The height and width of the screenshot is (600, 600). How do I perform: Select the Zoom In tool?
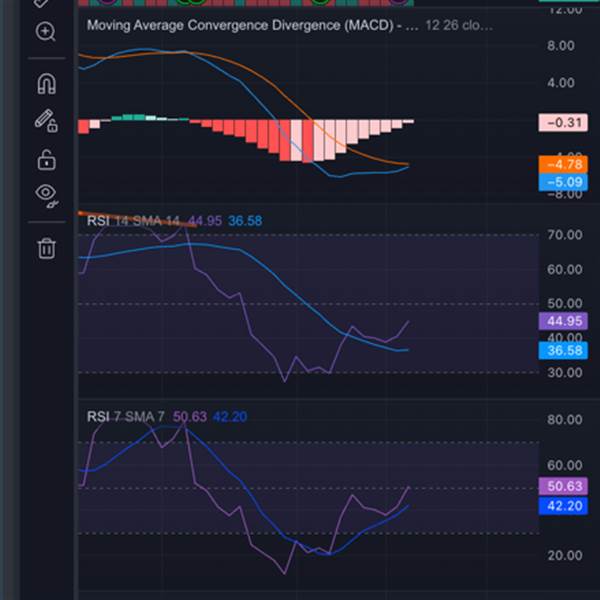point(46,32)
